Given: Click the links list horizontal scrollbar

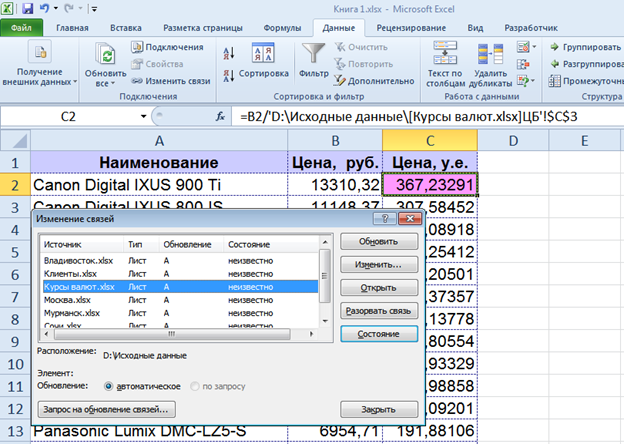Looking at the screenshot, I should pyautogui.click(x=170, y=334).
